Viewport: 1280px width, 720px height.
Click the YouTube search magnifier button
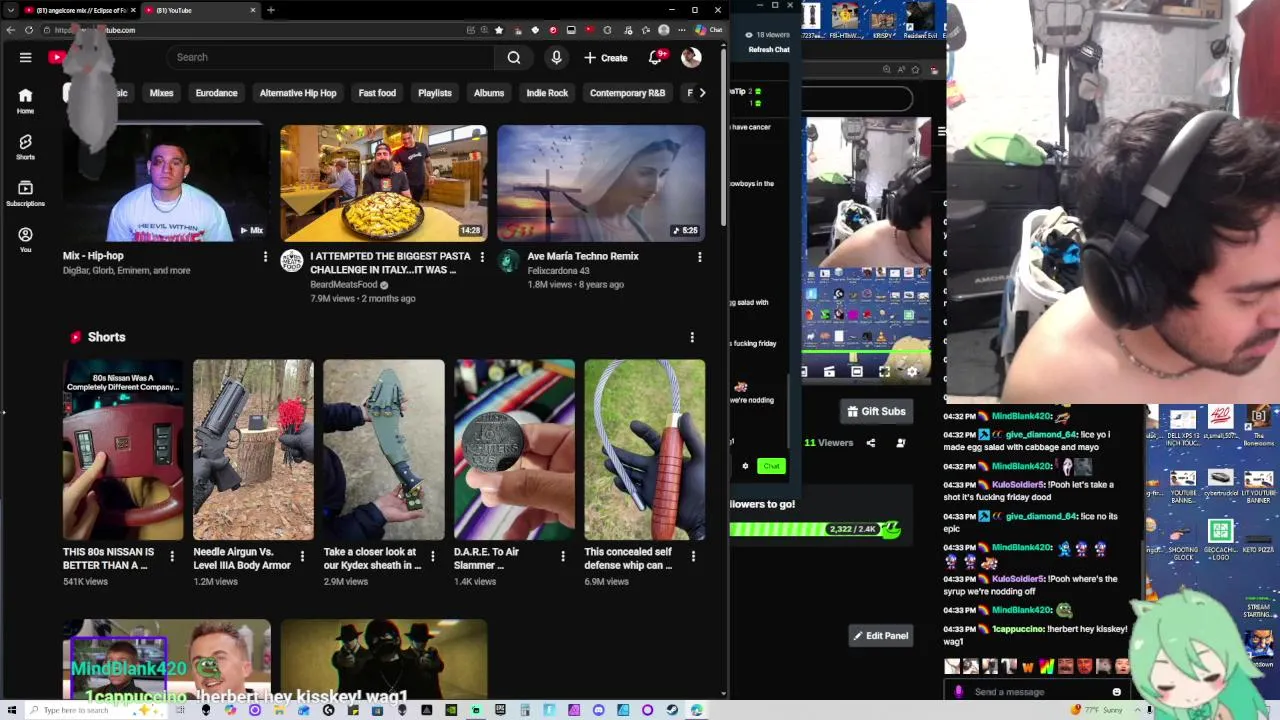coord(513,57)
